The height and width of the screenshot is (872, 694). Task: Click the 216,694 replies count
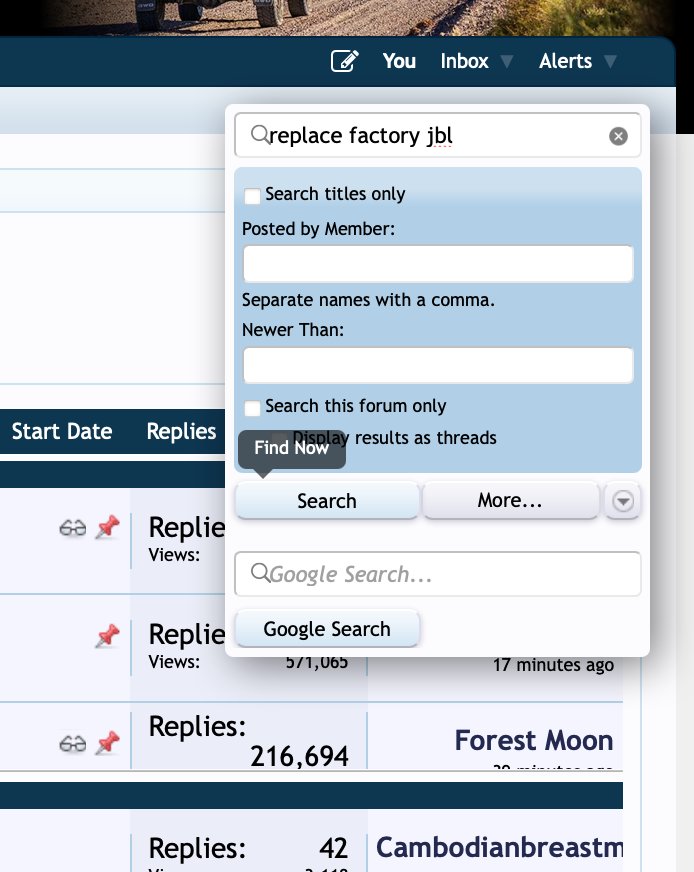[x=299, y=756]
